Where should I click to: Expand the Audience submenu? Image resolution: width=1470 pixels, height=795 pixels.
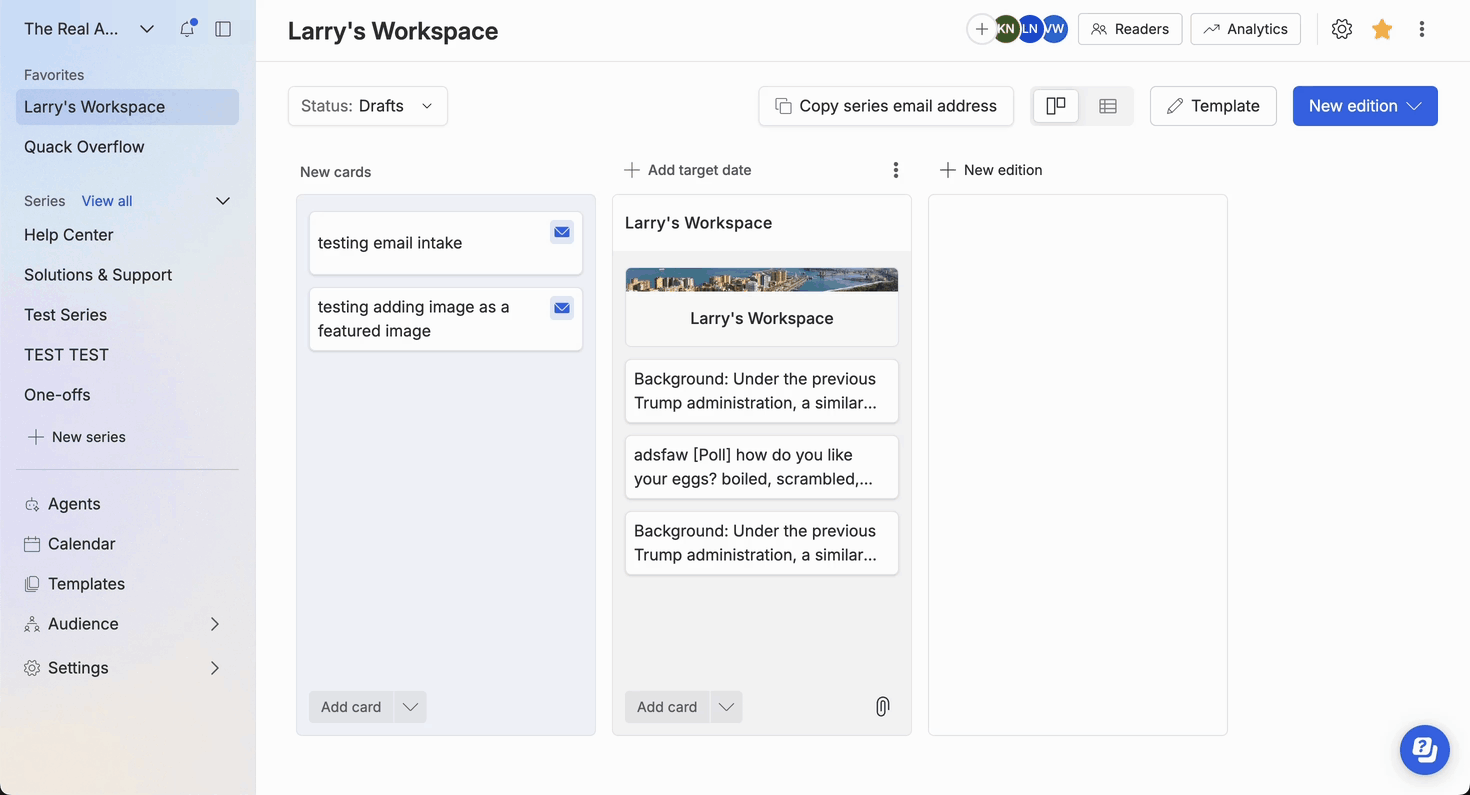[x=214, y=624]
